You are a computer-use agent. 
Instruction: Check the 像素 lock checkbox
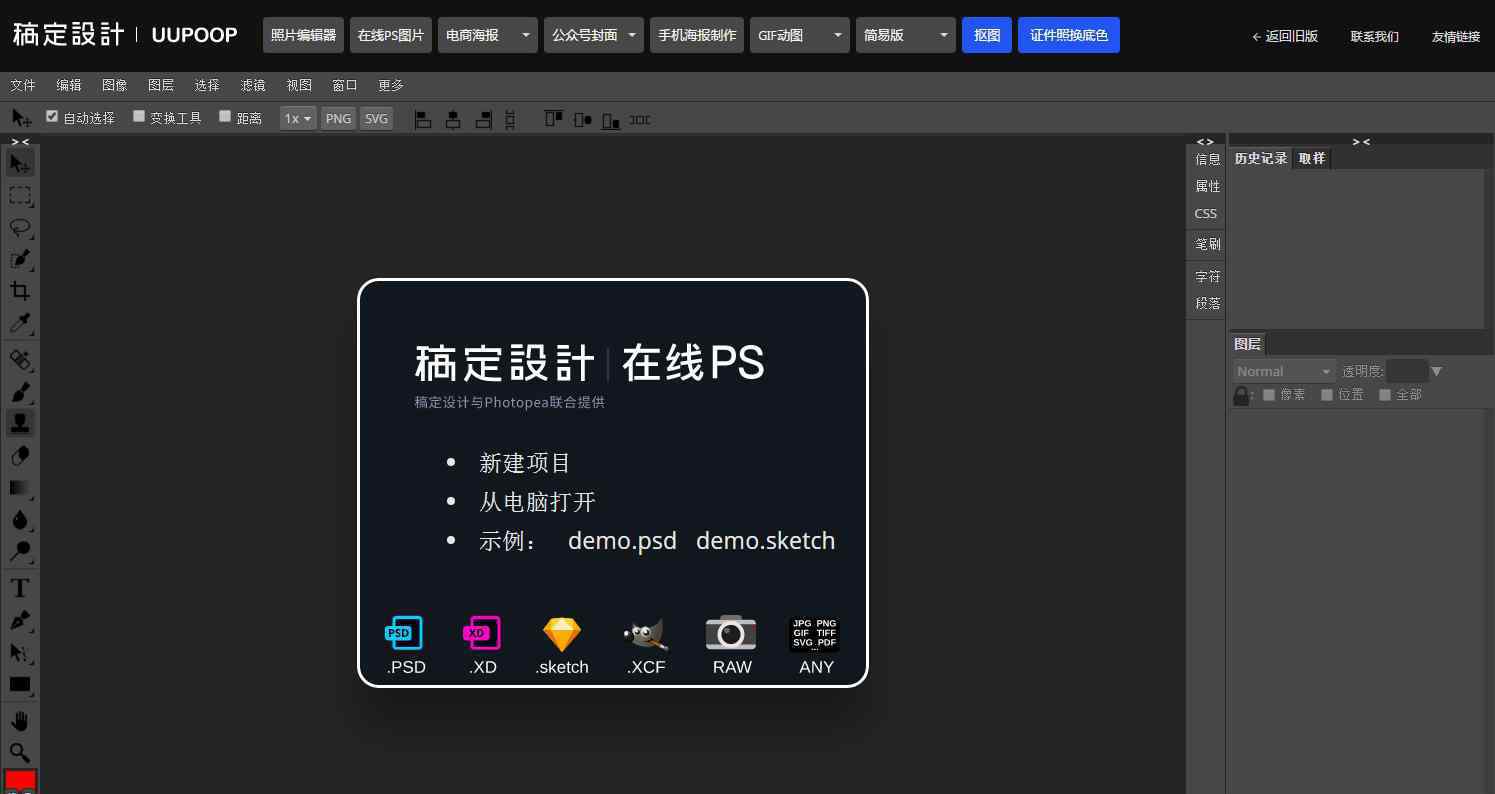1269,395
